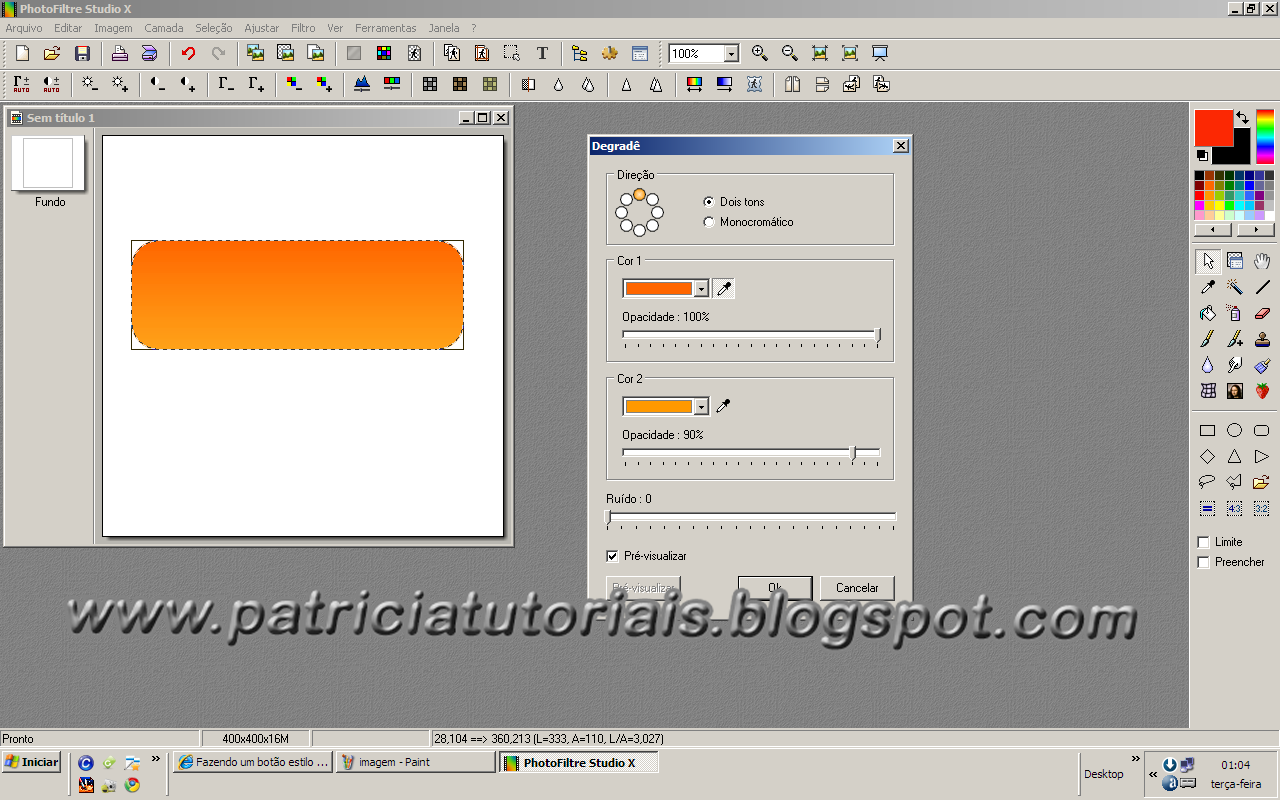The height and width of the screenshot is (800, 1280).
Task: Open the Ferramentas menu
Action: click(x=386, y=28)
